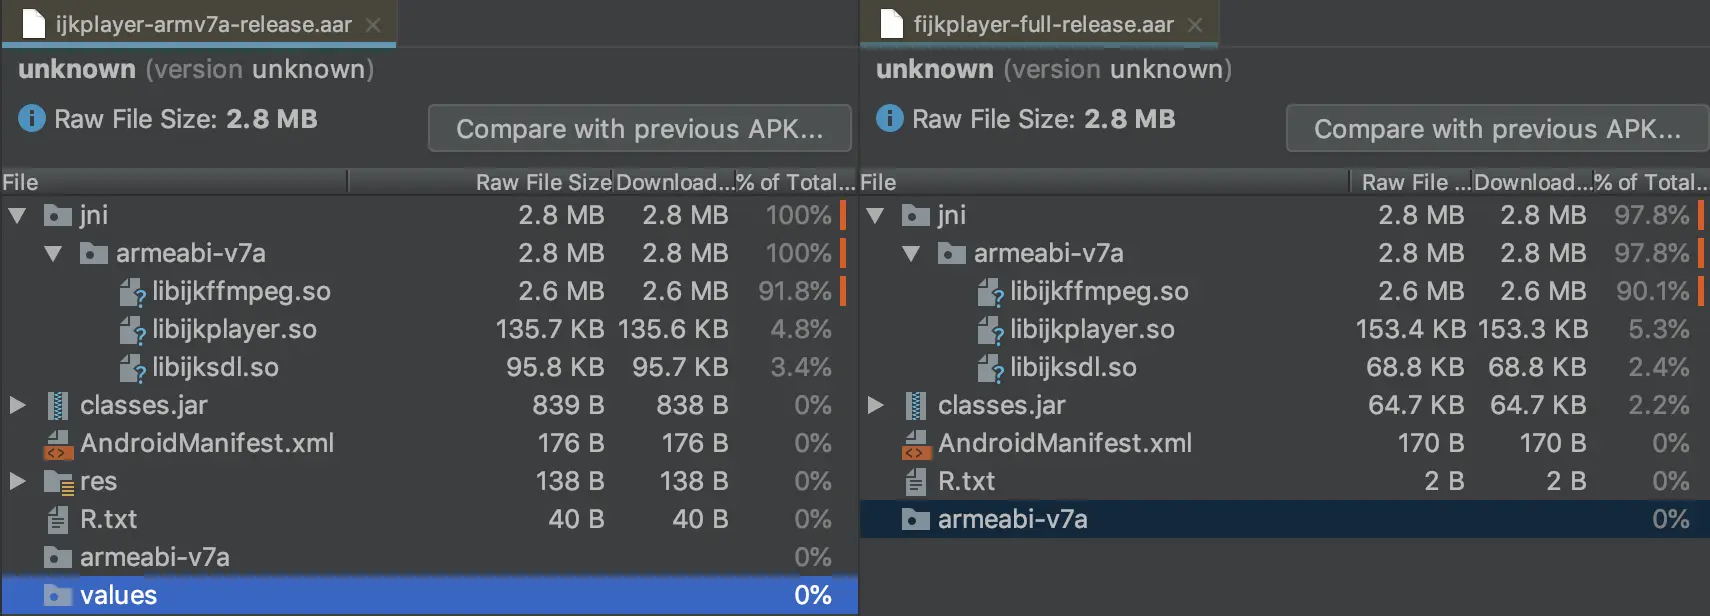Expand classes.jar in left panel
Image resolution: width=1710 pixels, height=616 pixels.
pyautogui.click(x=17, y=405)
